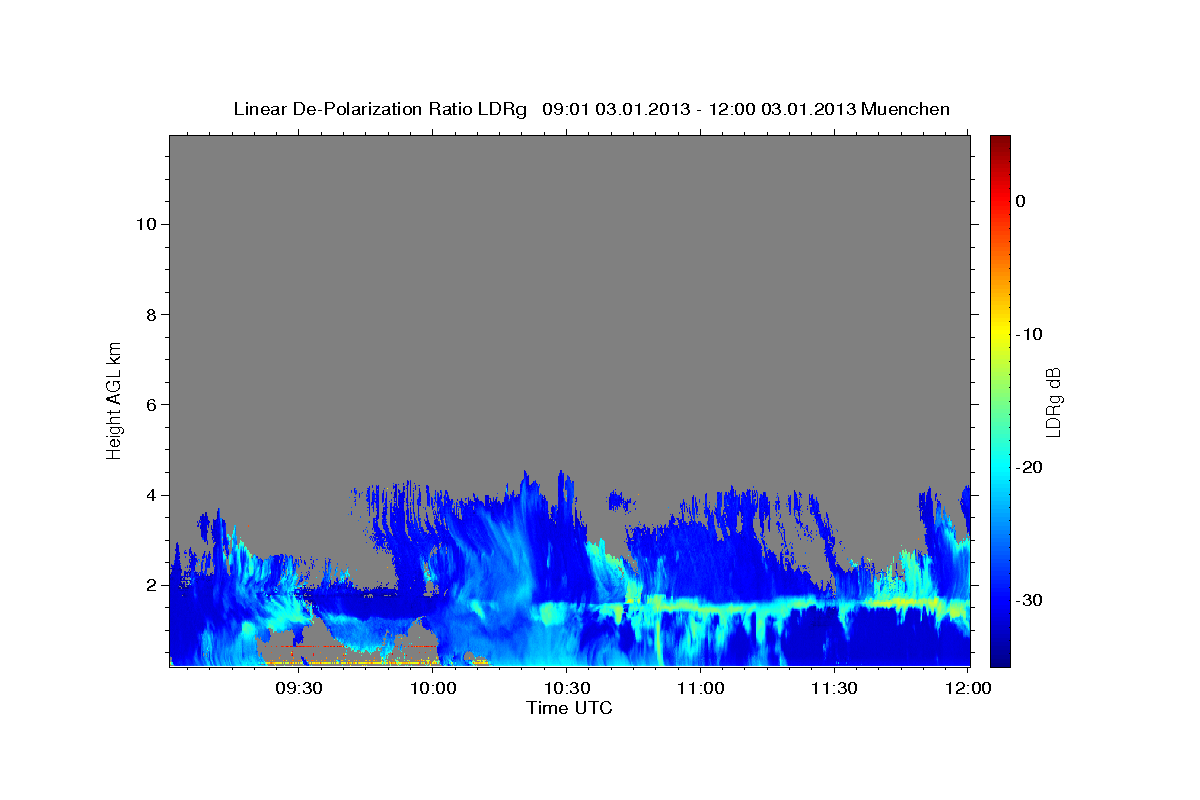Click the 'Height AGL km' axis label
The height and width of the screenshot is (800, 1200).
114,399
